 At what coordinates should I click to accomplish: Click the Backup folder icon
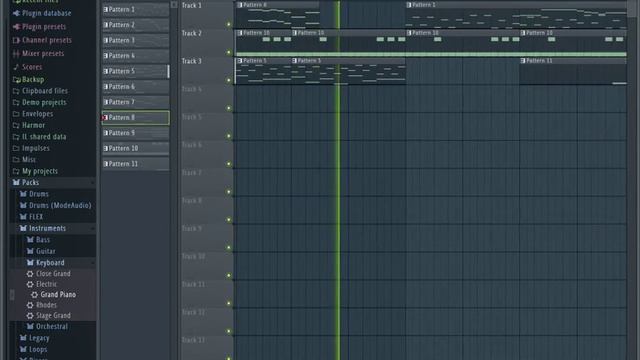(x=16, y=80)
